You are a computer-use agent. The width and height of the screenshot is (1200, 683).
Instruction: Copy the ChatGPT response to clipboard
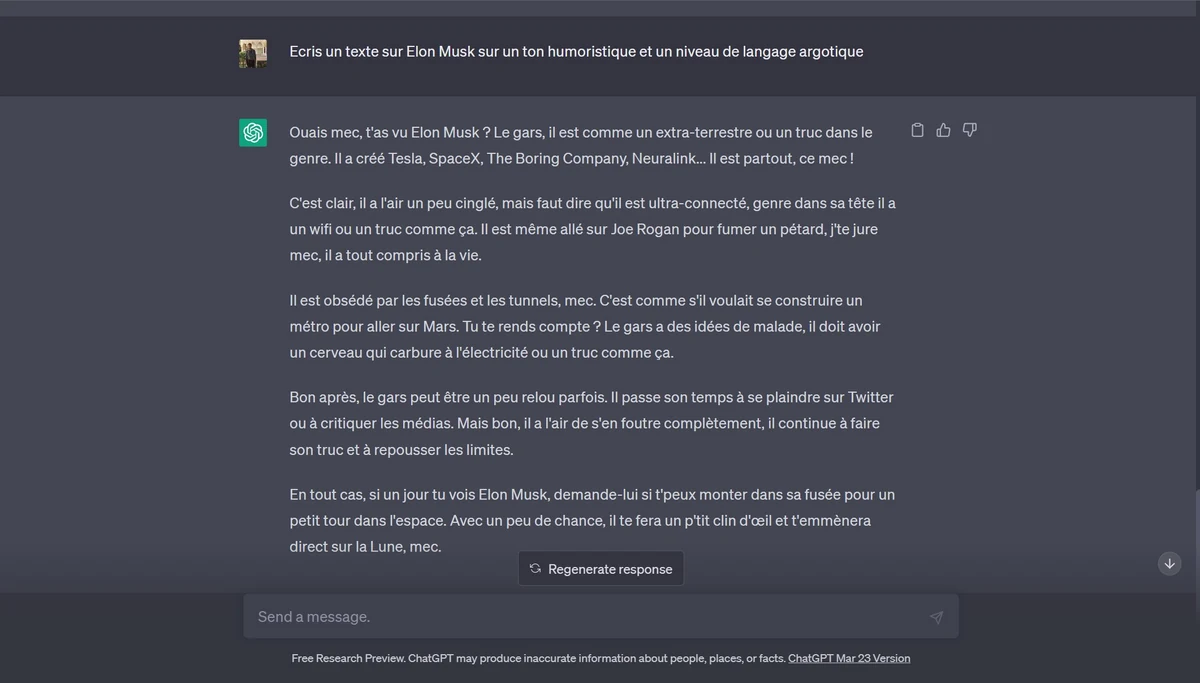pos(917,130)
